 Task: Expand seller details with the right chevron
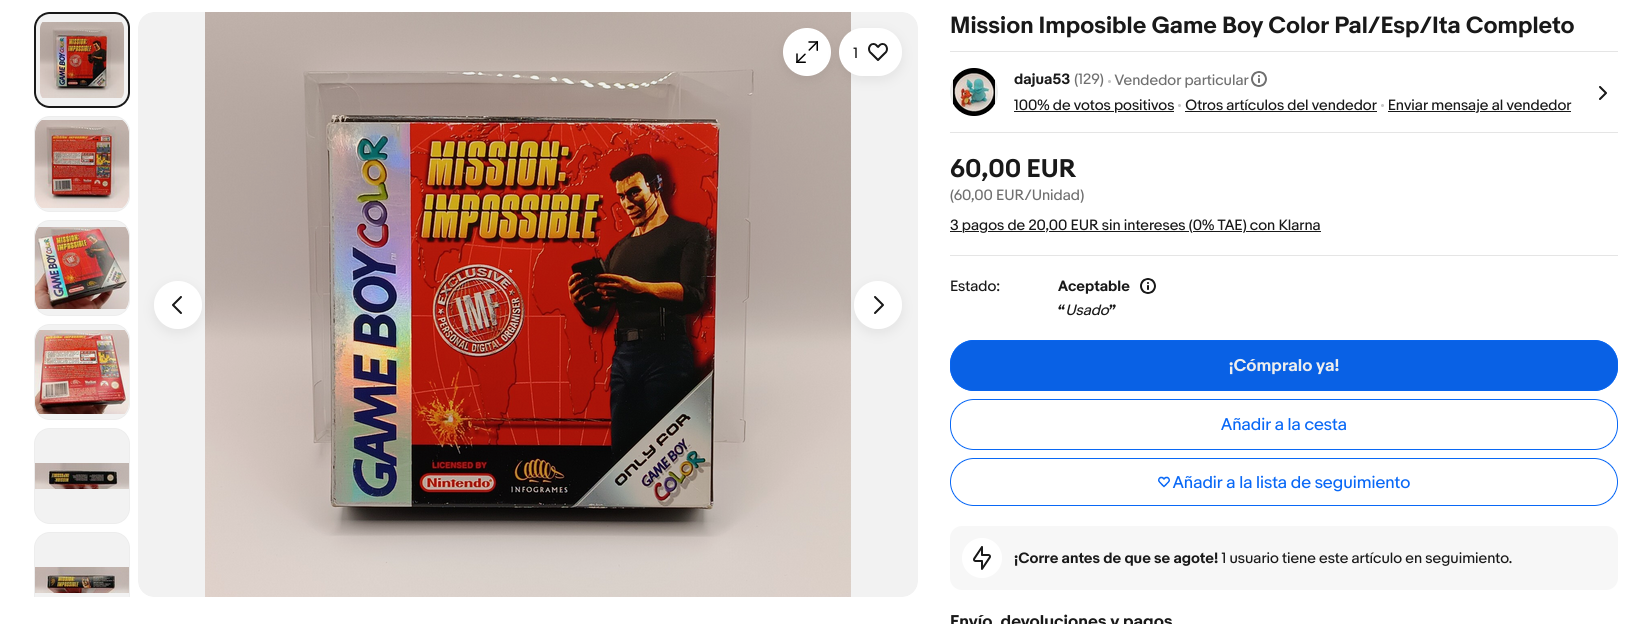[1602, 93]
